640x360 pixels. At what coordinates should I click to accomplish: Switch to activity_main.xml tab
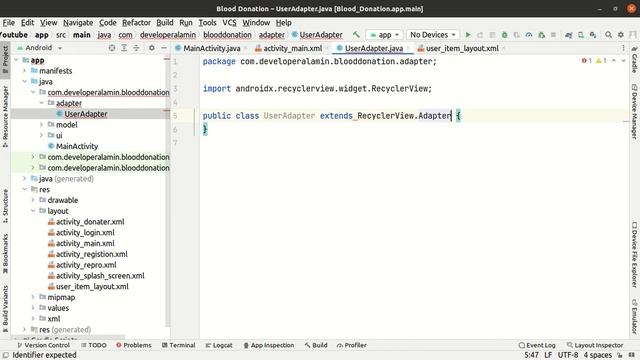tap(292, 48)
